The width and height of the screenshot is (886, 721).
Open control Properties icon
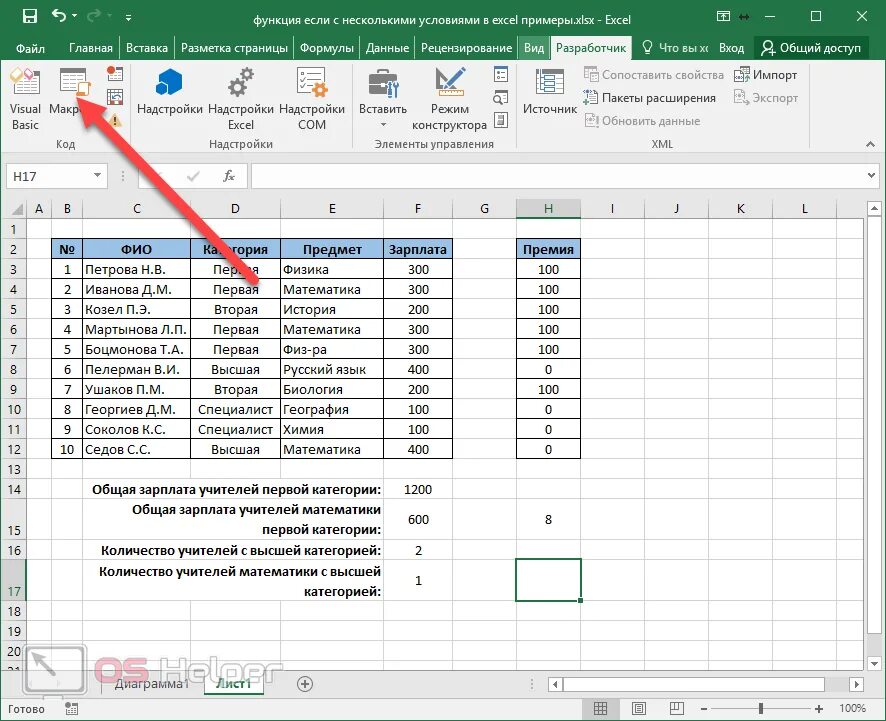(501, 74)
